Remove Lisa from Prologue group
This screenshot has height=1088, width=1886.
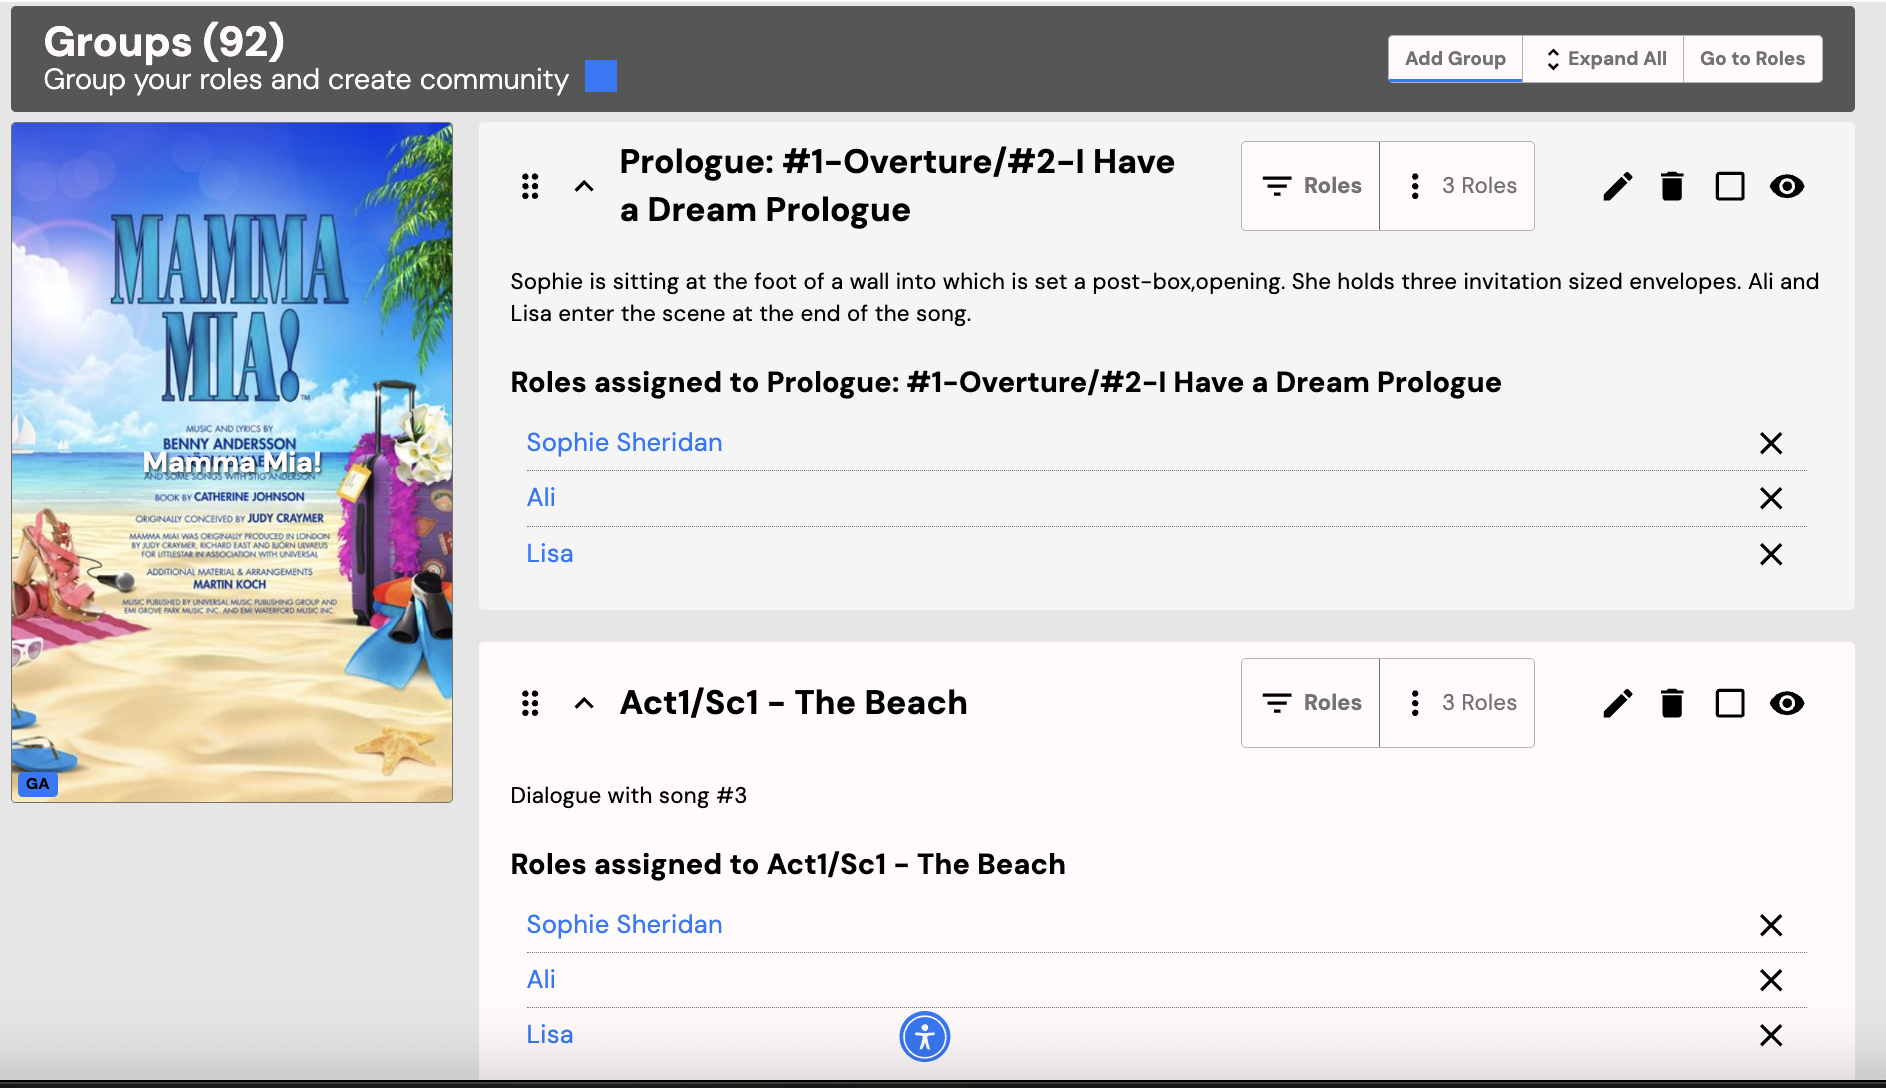(x=1771, y=554)
